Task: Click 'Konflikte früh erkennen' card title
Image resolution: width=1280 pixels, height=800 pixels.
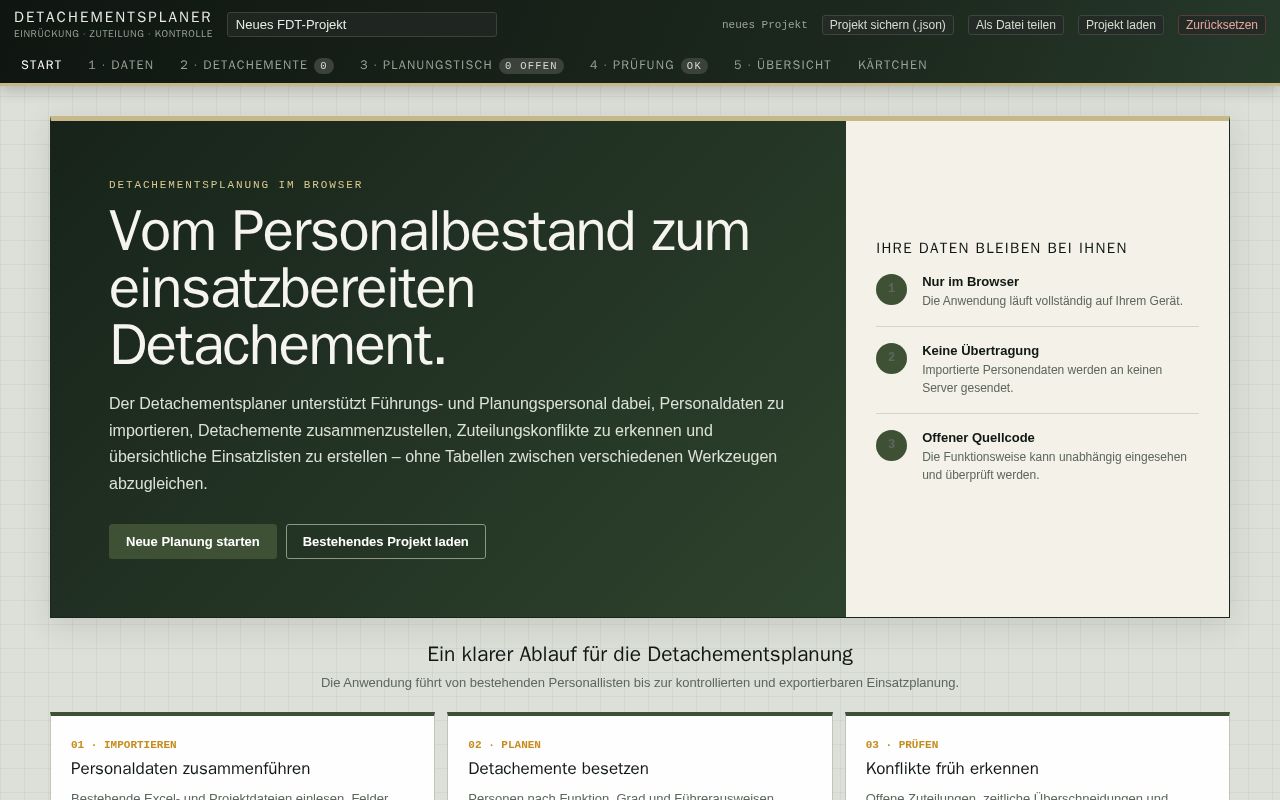Action: coord(952,768)
